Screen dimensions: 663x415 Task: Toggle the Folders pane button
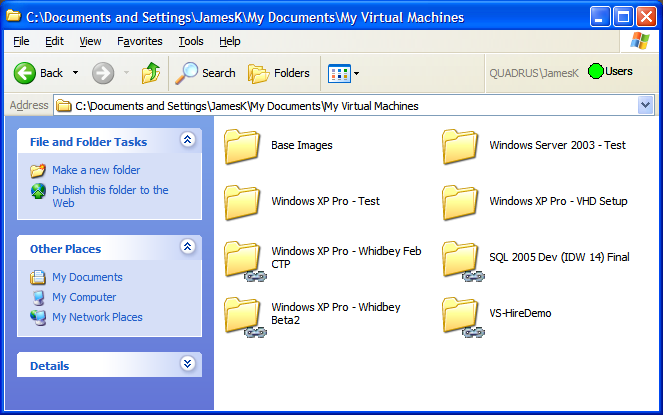tap(279, 73)
